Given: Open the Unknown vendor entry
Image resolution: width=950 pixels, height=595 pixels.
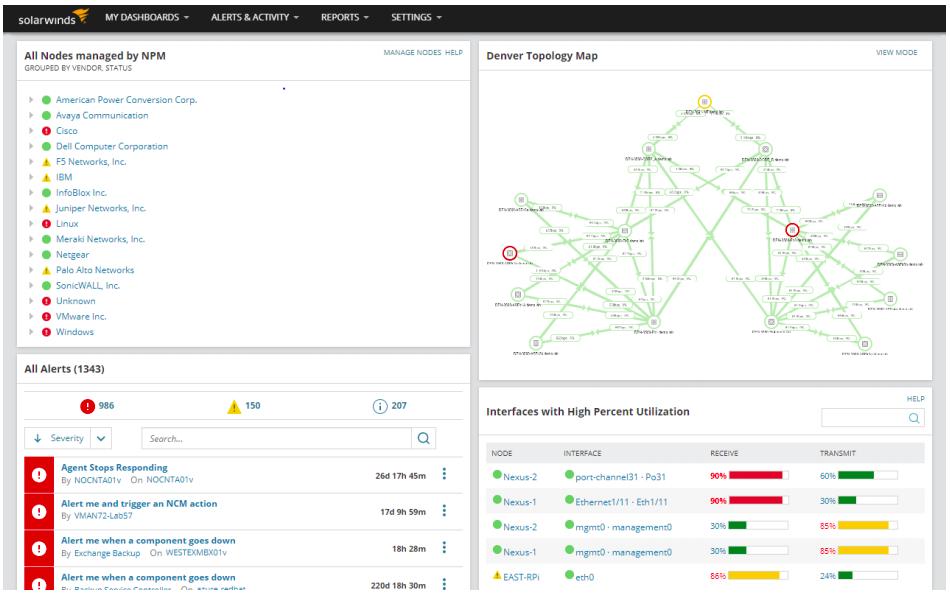Looking at the screenshot, I should 76,301.
